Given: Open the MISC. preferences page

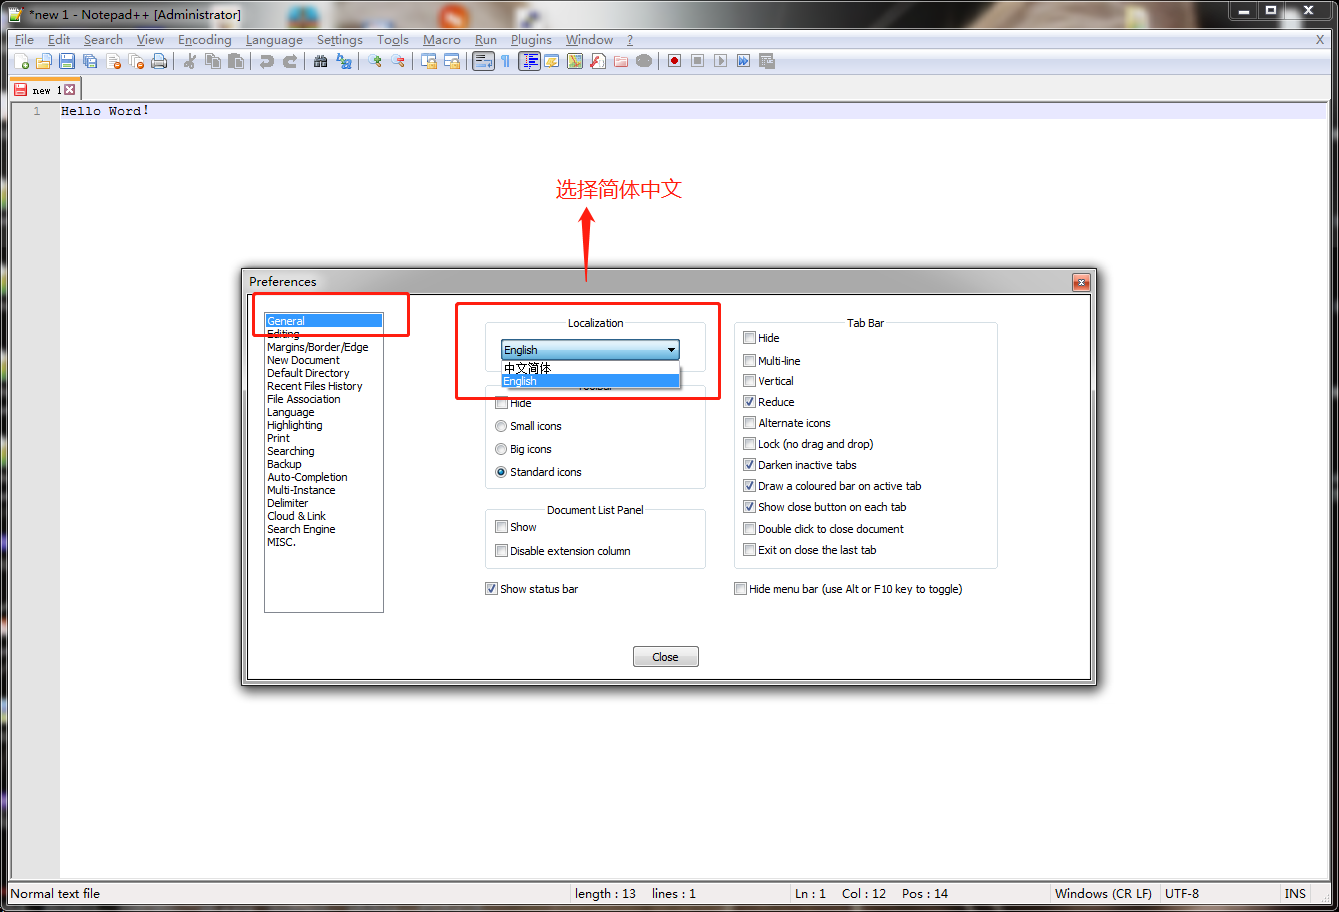Looking at the screenshot, I should pos(281,542).
